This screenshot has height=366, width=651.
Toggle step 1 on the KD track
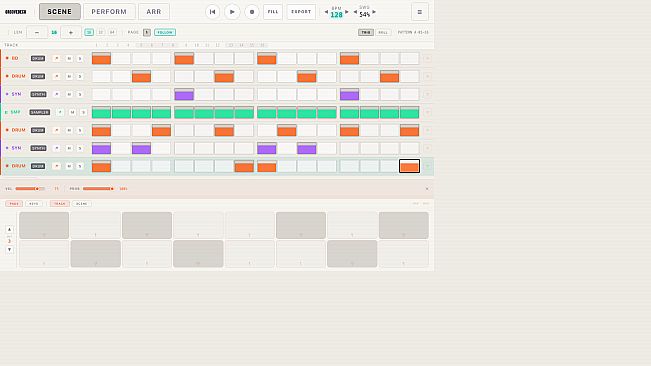point(101,59)
